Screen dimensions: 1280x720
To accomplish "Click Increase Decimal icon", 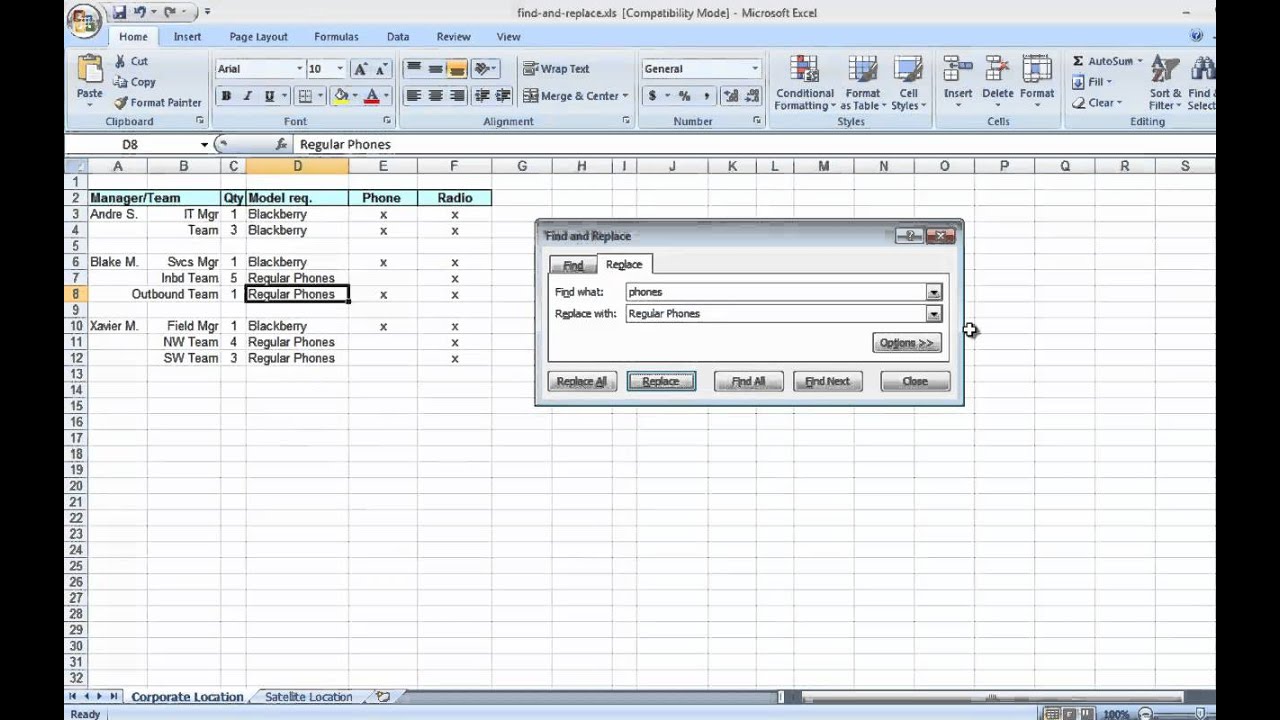I will 730,96.
